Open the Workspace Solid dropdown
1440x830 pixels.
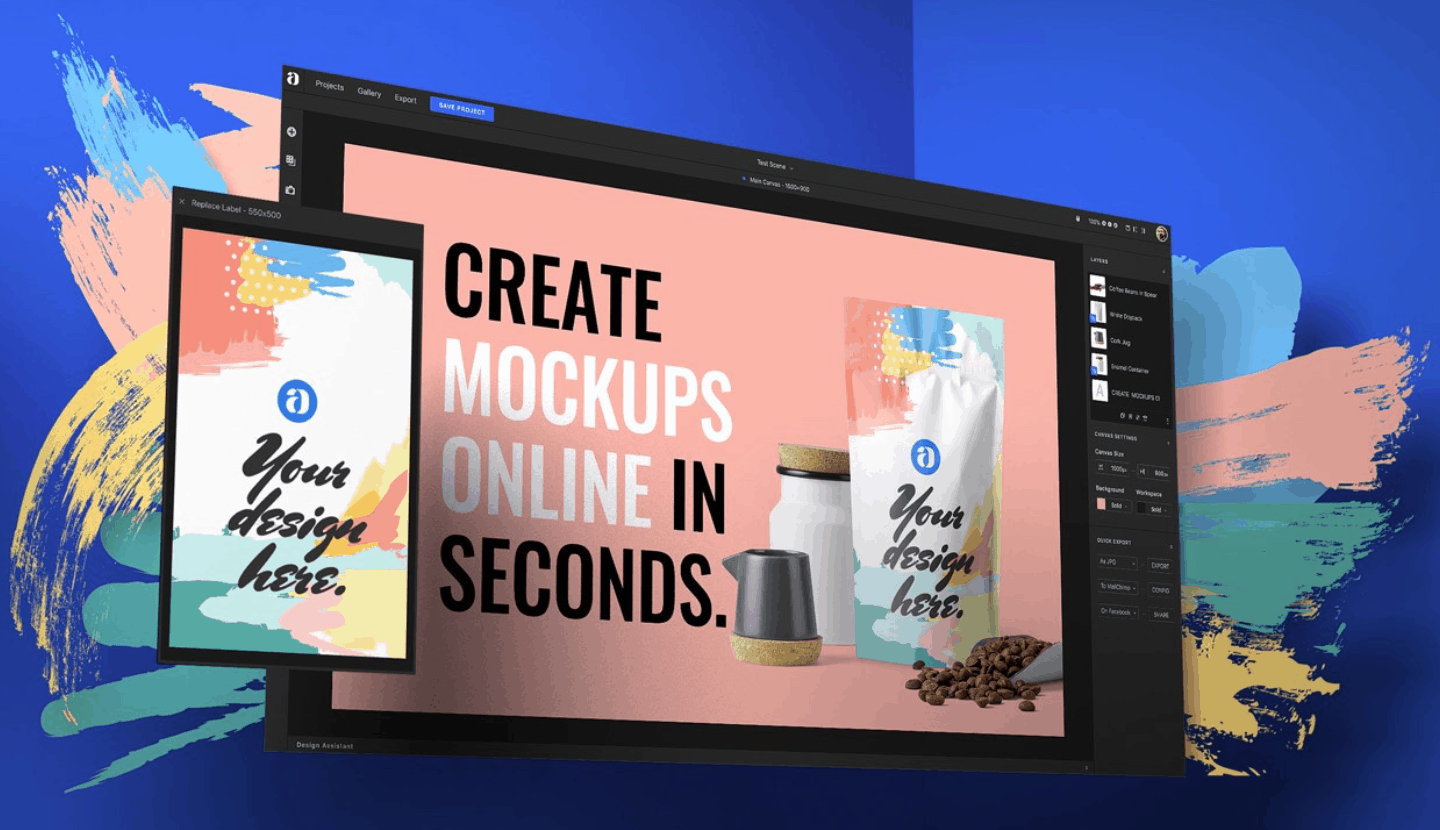[1159, 509]
